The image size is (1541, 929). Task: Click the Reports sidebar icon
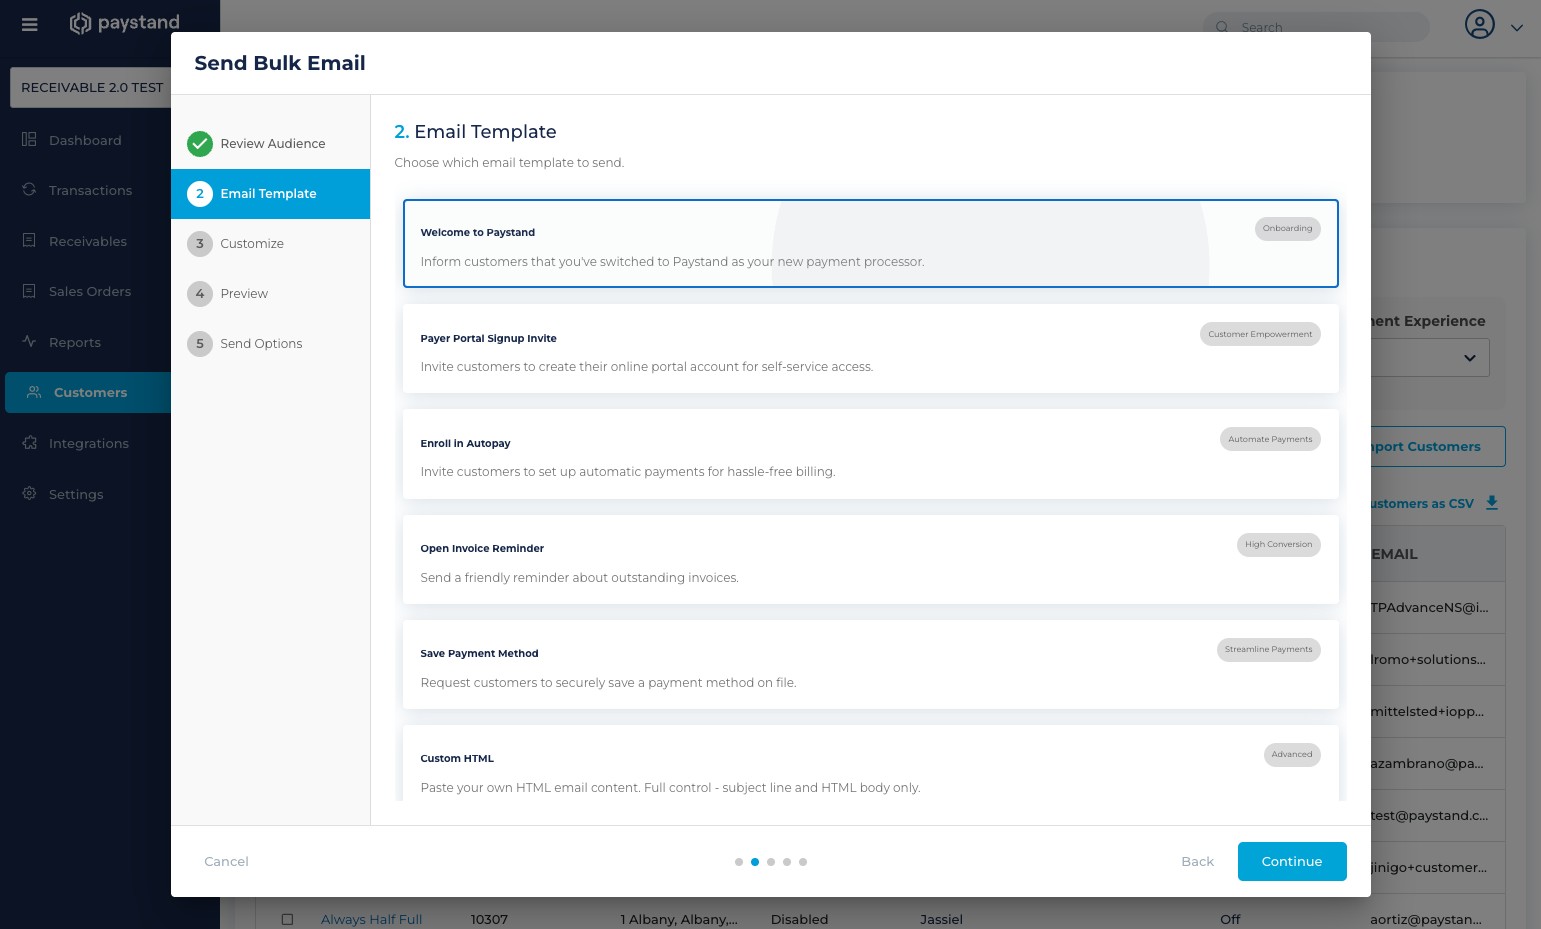click(x=29, y=342)
